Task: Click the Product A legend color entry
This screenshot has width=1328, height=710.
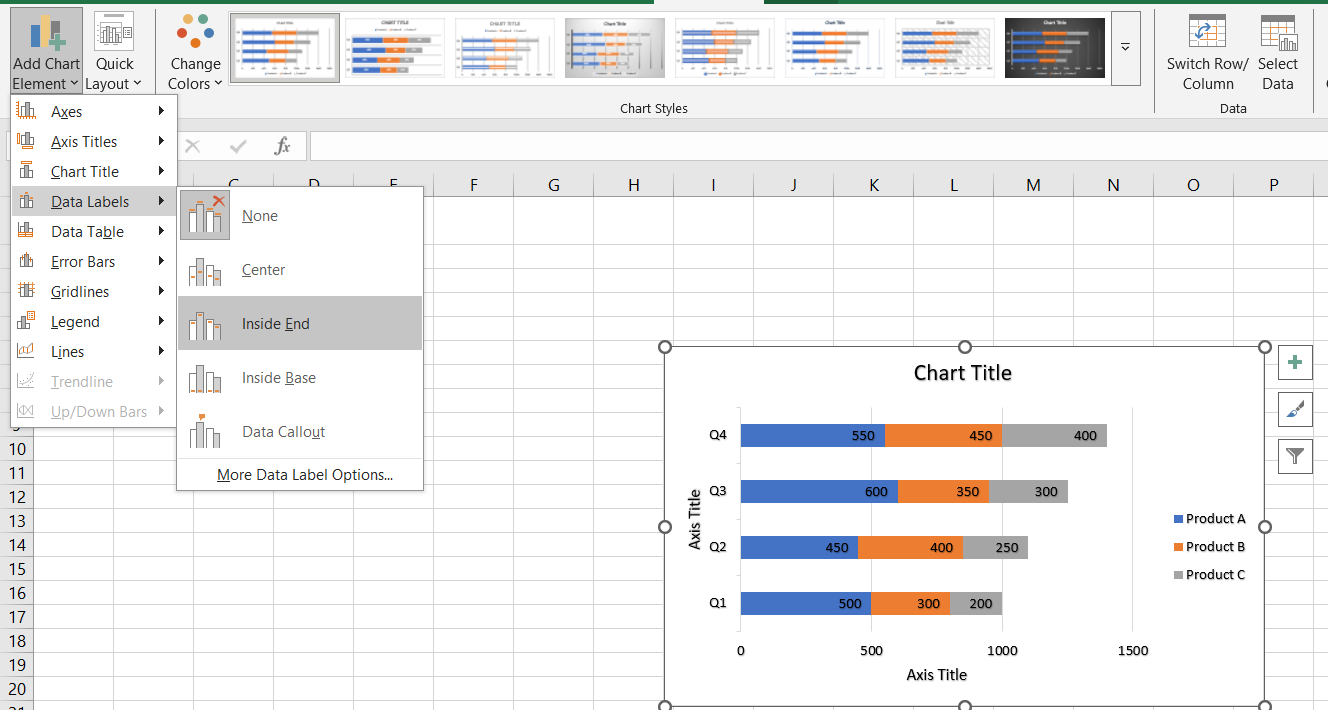Action: pos(1179,519)
